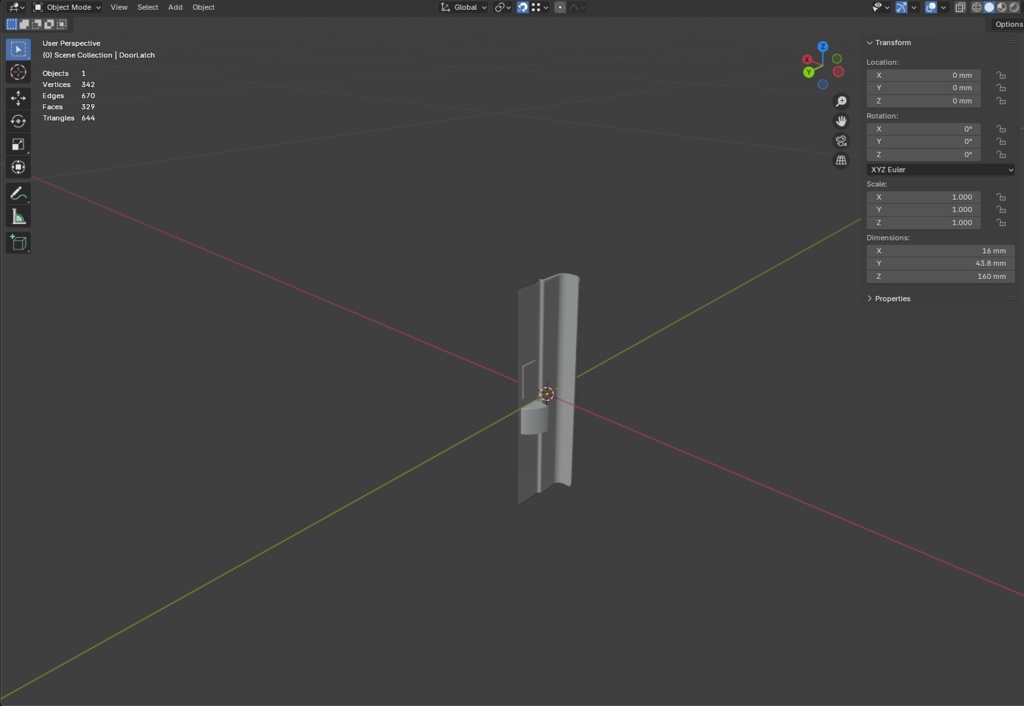Viewport: 1024px width, 706px height.
Task: Switch to wireframe viewport shading
Action: pyautogui.click(x=977, y=7)
